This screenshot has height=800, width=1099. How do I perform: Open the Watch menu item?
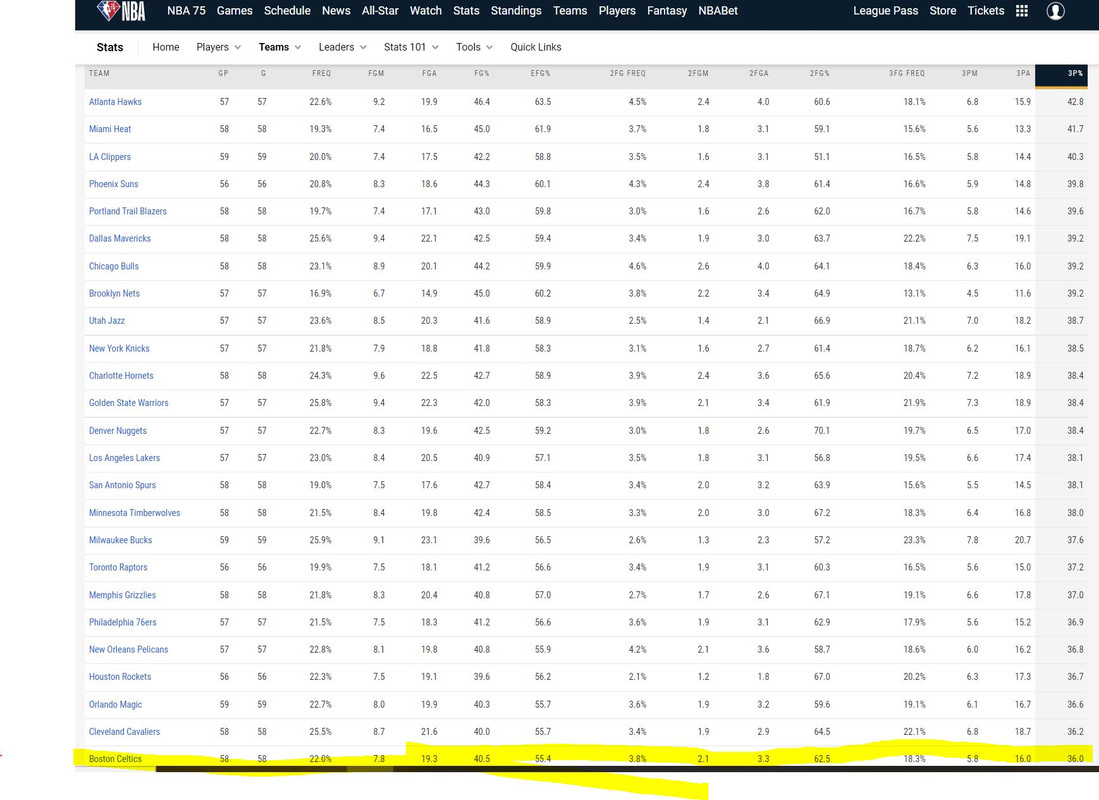pyautogui.click(x=425, y=11)
